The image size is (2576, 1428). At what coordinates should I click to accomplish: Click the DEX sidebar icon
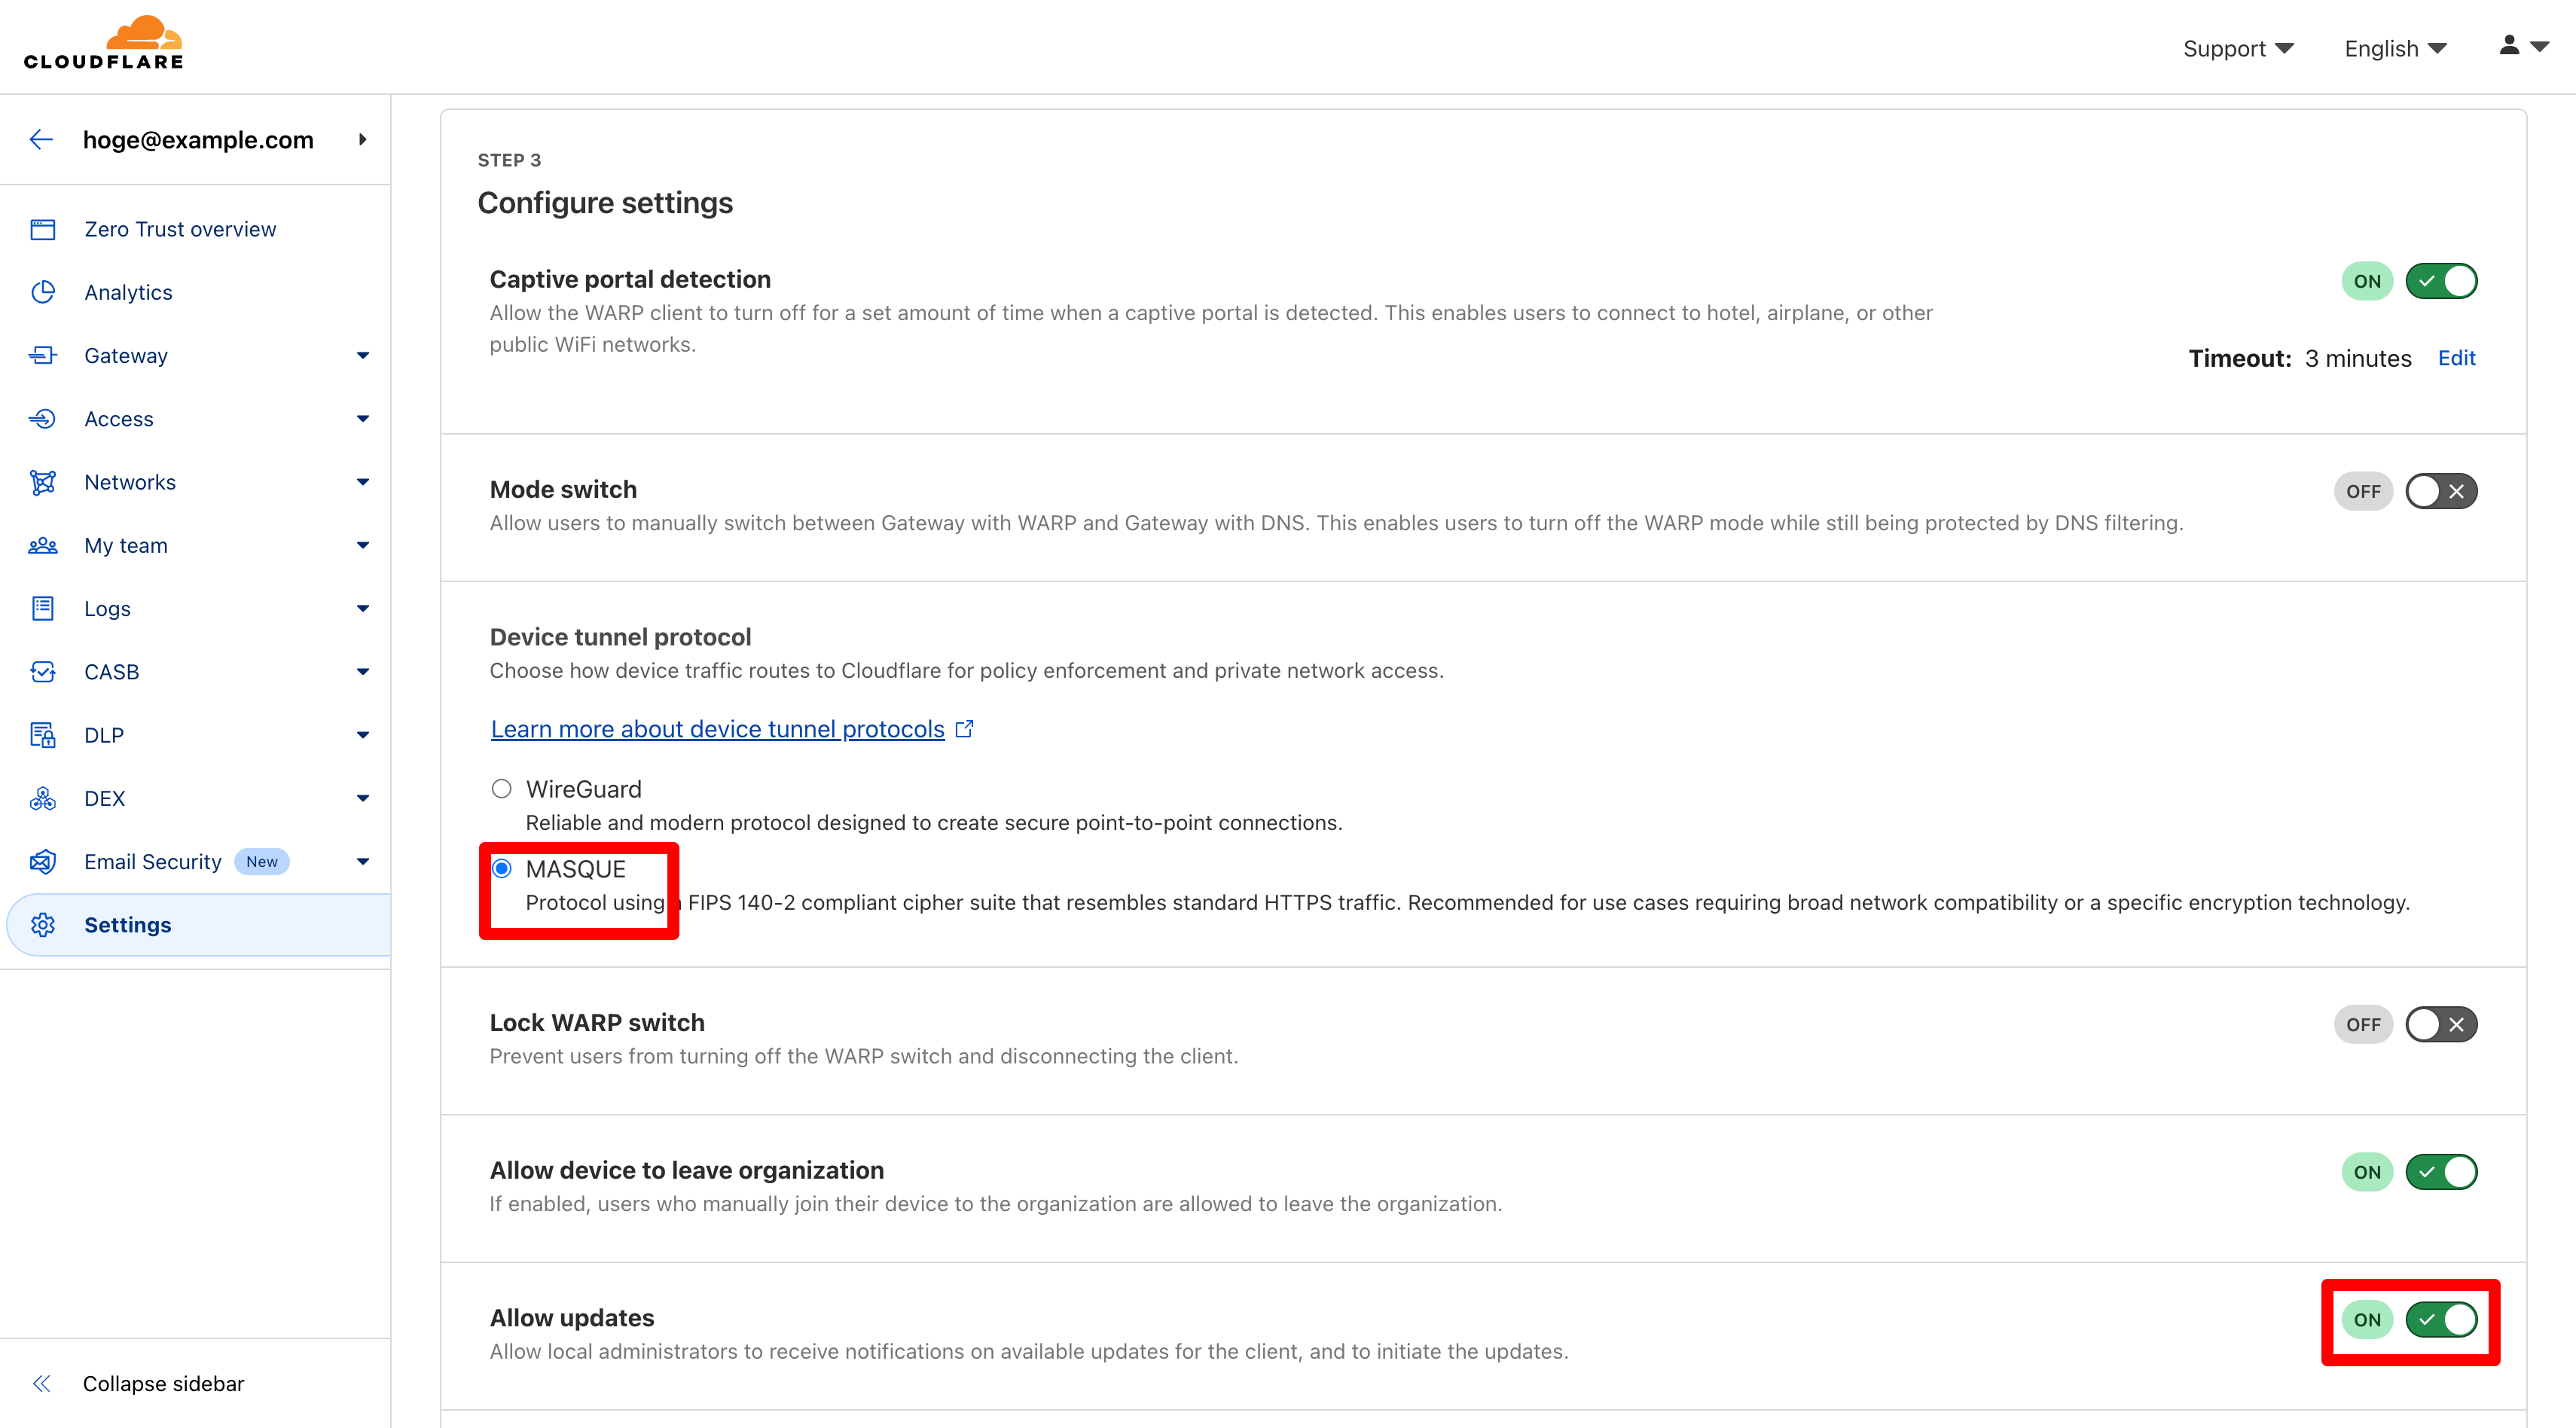click(43, 798)
